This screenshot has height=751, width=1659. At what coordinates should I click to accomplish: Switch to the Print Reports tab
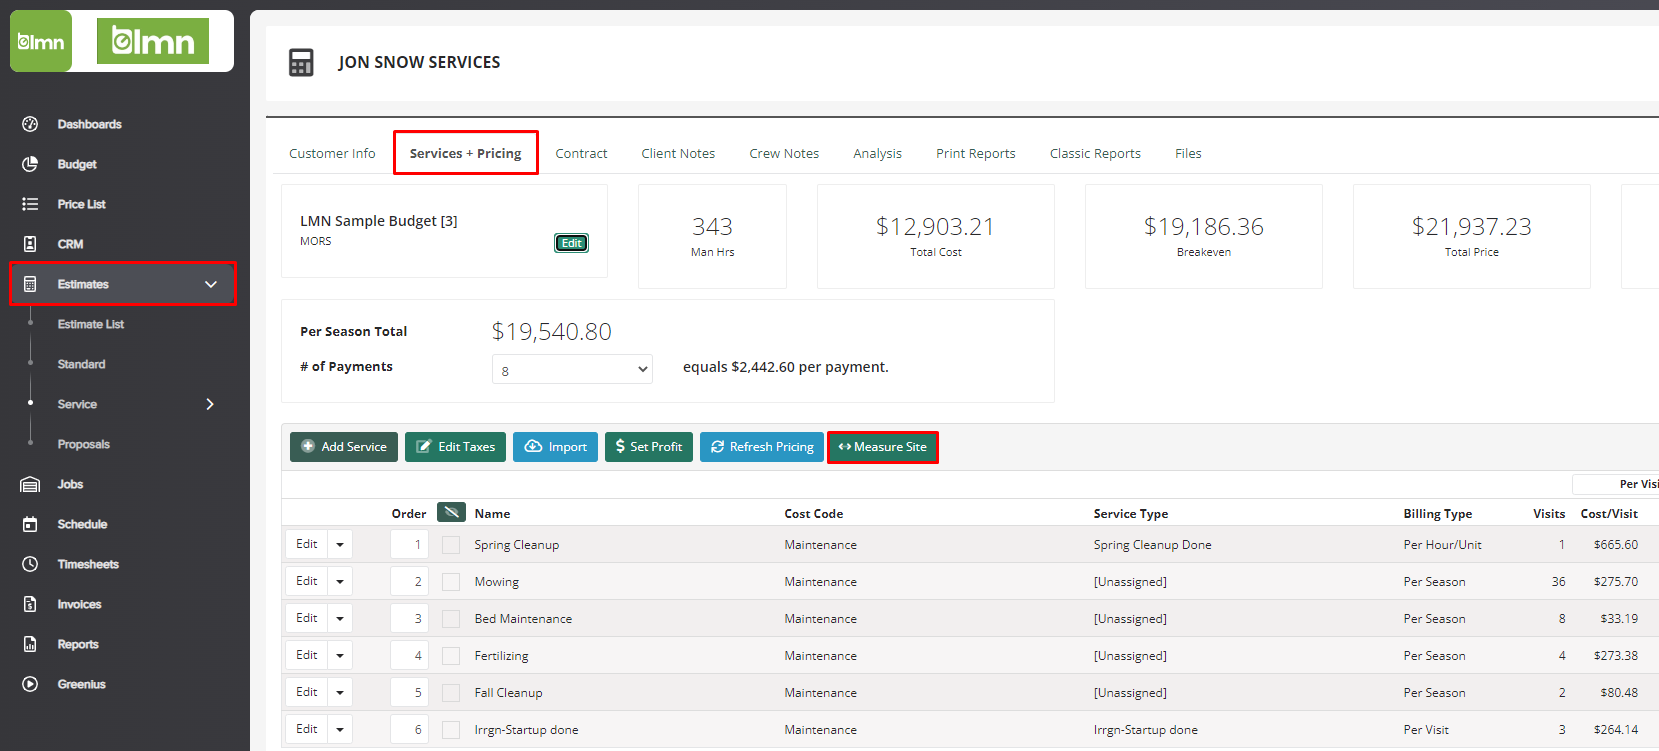coord(975,153)
